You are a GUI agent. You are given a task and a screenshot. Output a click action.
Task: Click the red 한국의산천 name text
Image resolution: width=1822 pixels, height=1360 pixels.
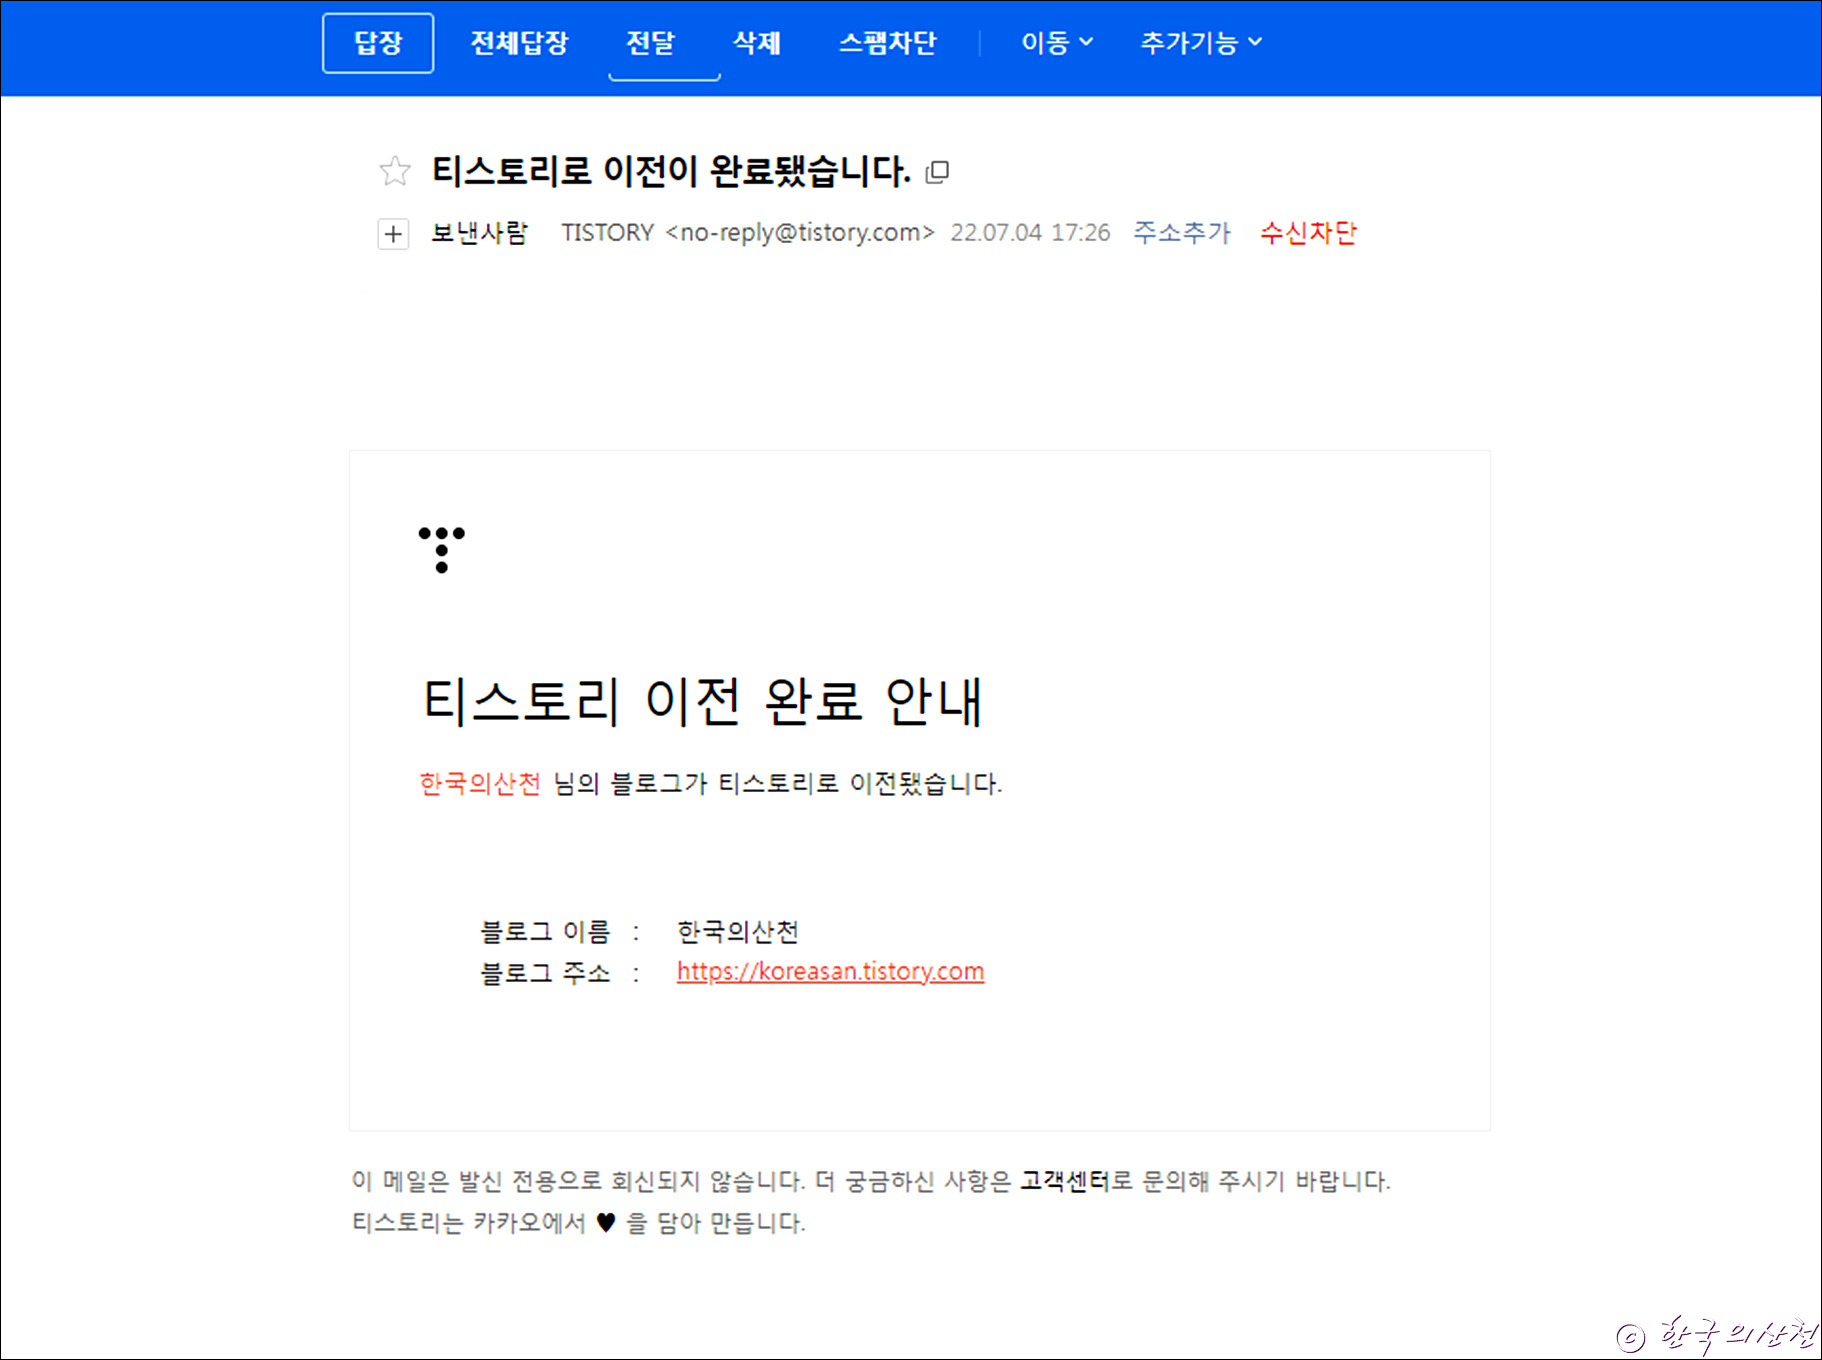pos(480,783)
